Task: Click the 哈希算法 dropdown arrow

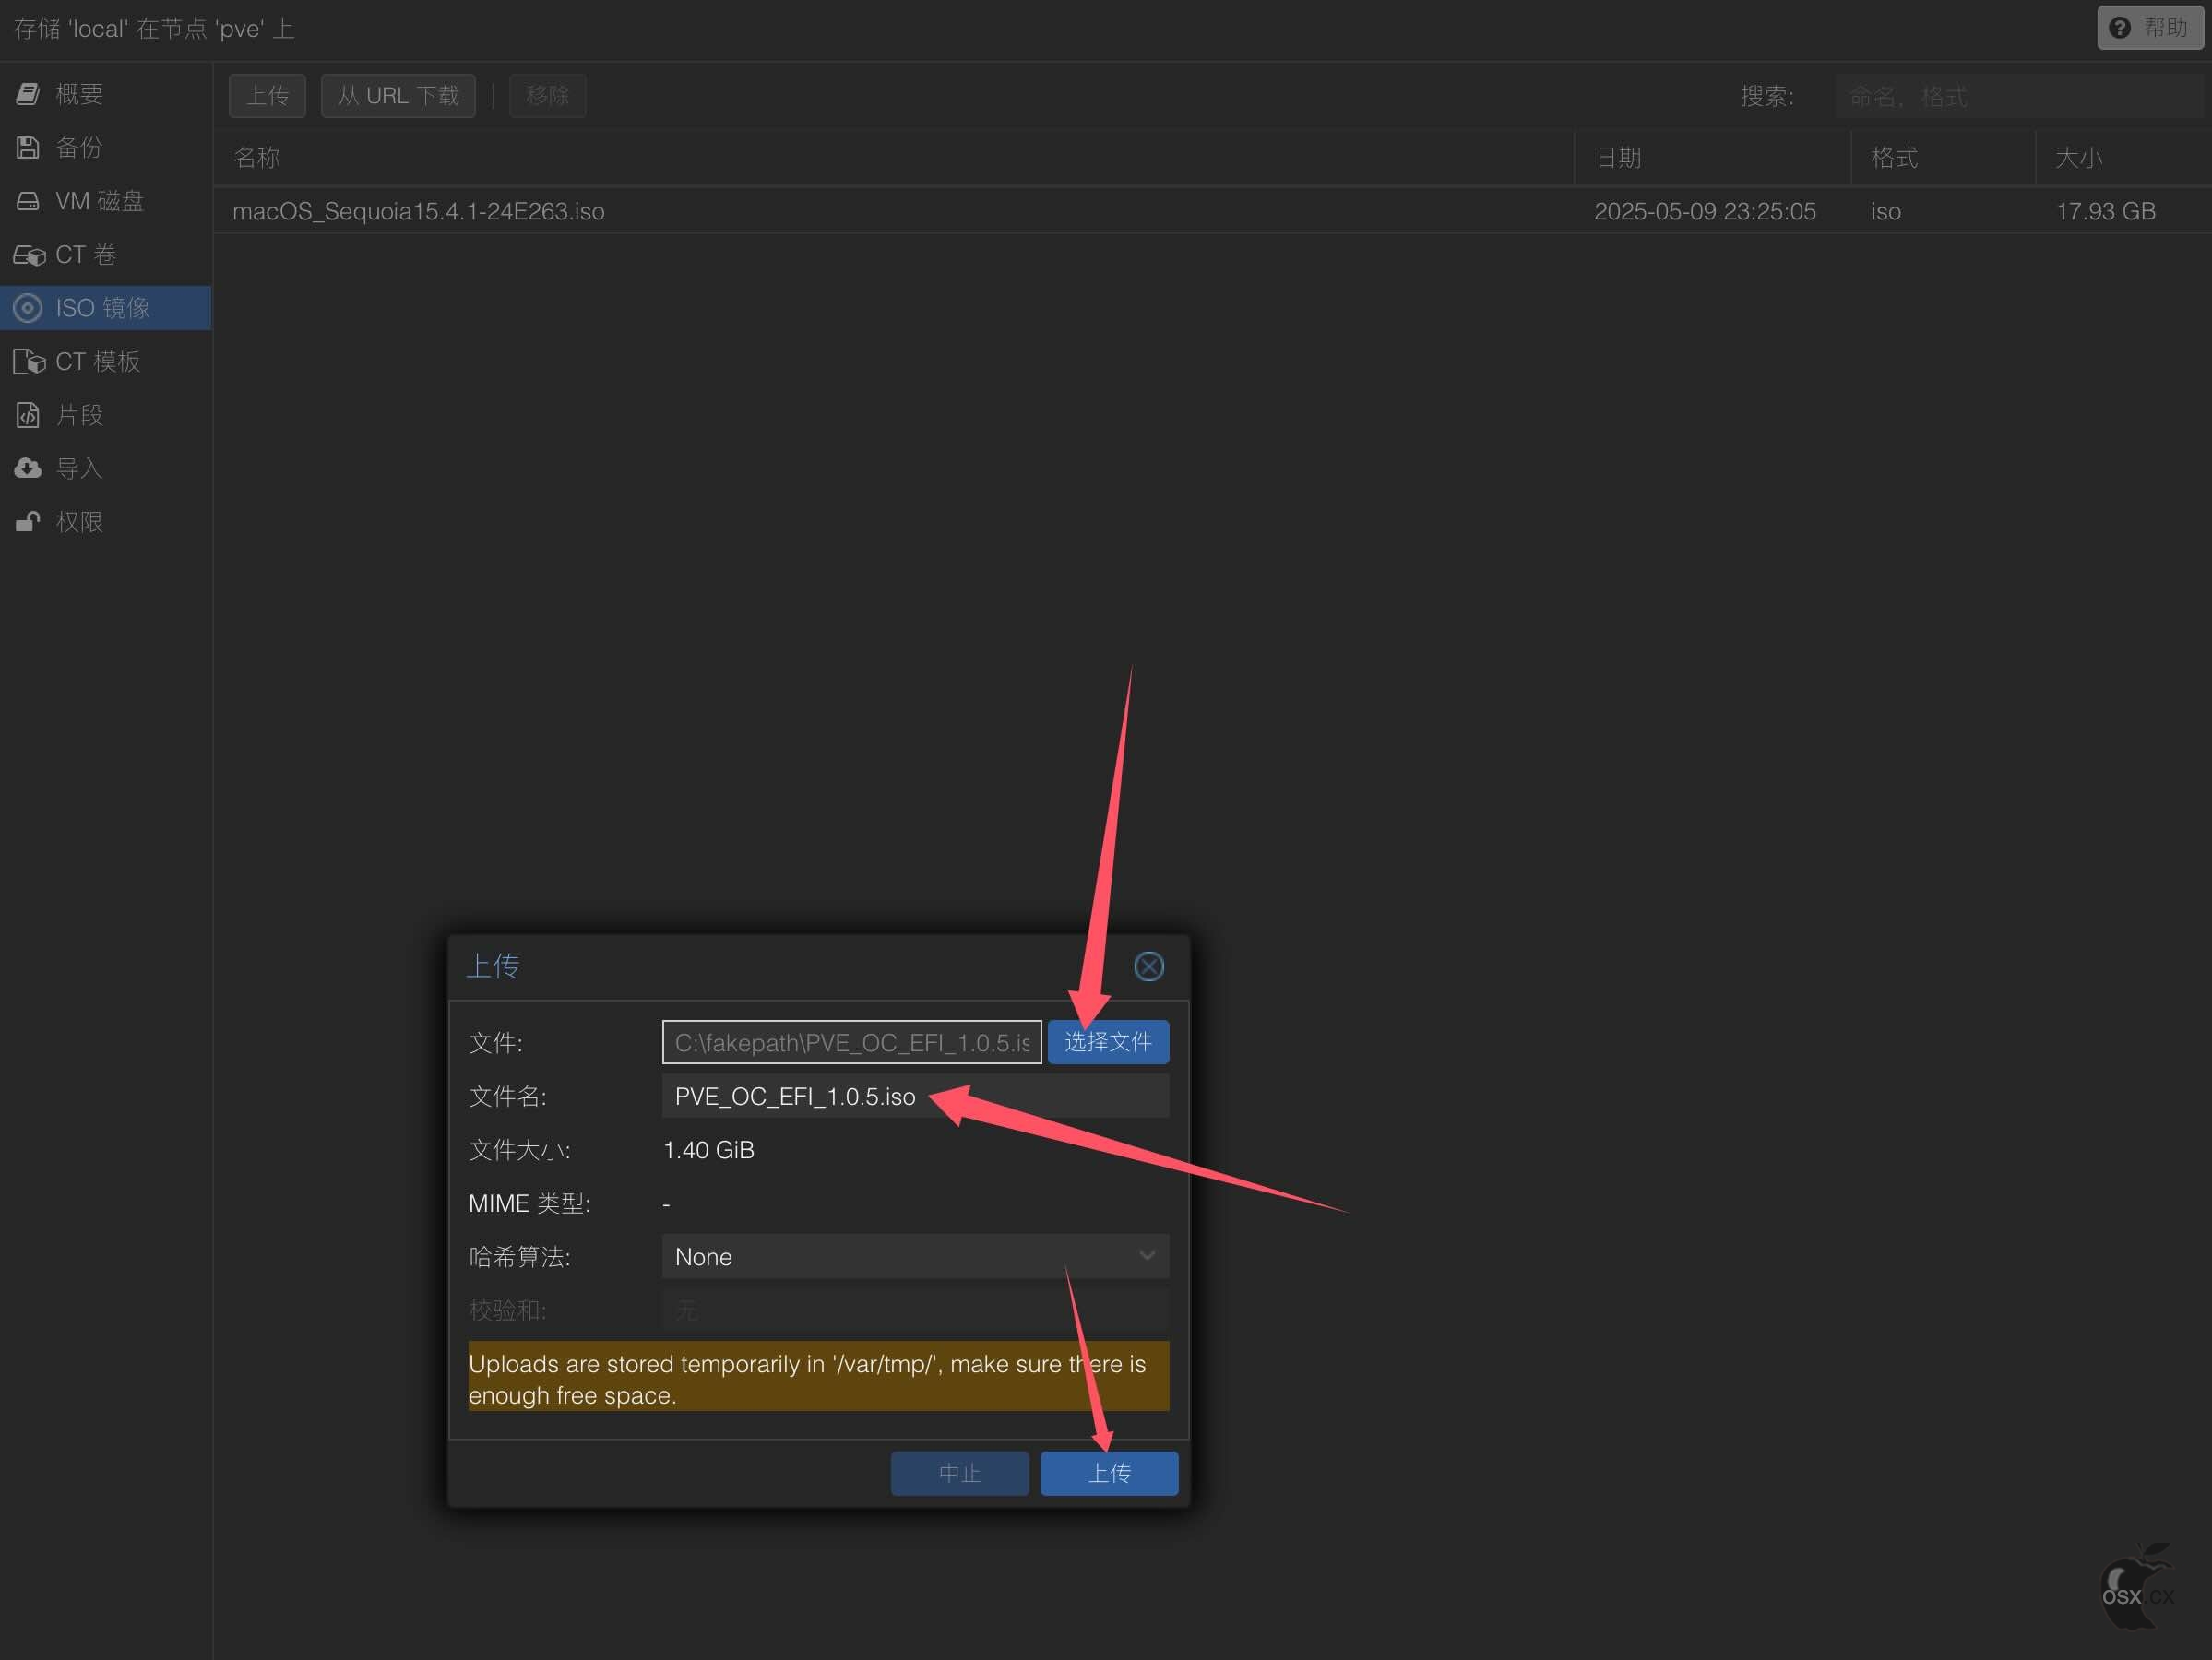Action: tap(1147, 1256)
